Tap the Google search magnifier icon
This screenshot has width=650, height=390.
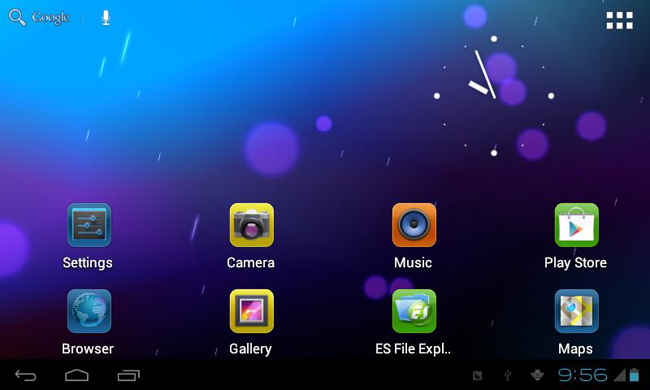click(17, 18)
